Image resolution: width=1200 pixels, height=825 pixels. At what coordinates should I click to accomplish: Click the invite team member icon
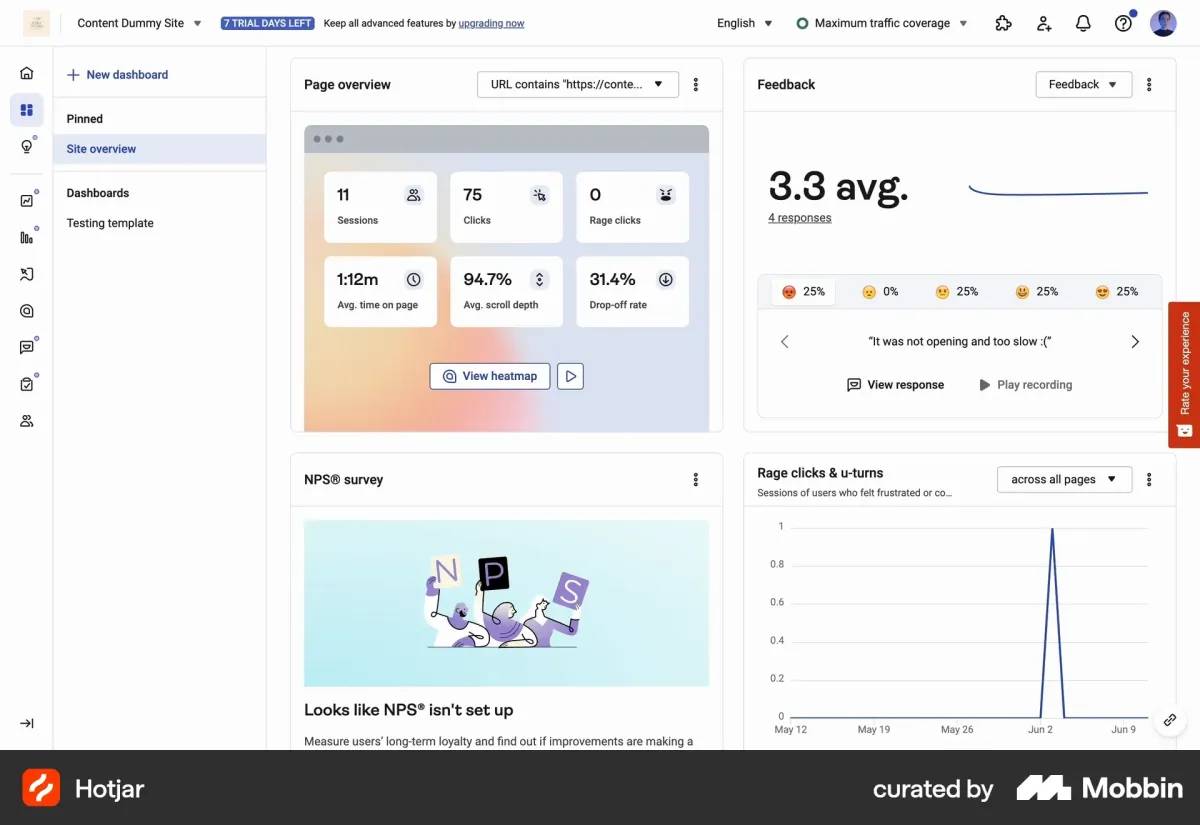click(1044, 23)
